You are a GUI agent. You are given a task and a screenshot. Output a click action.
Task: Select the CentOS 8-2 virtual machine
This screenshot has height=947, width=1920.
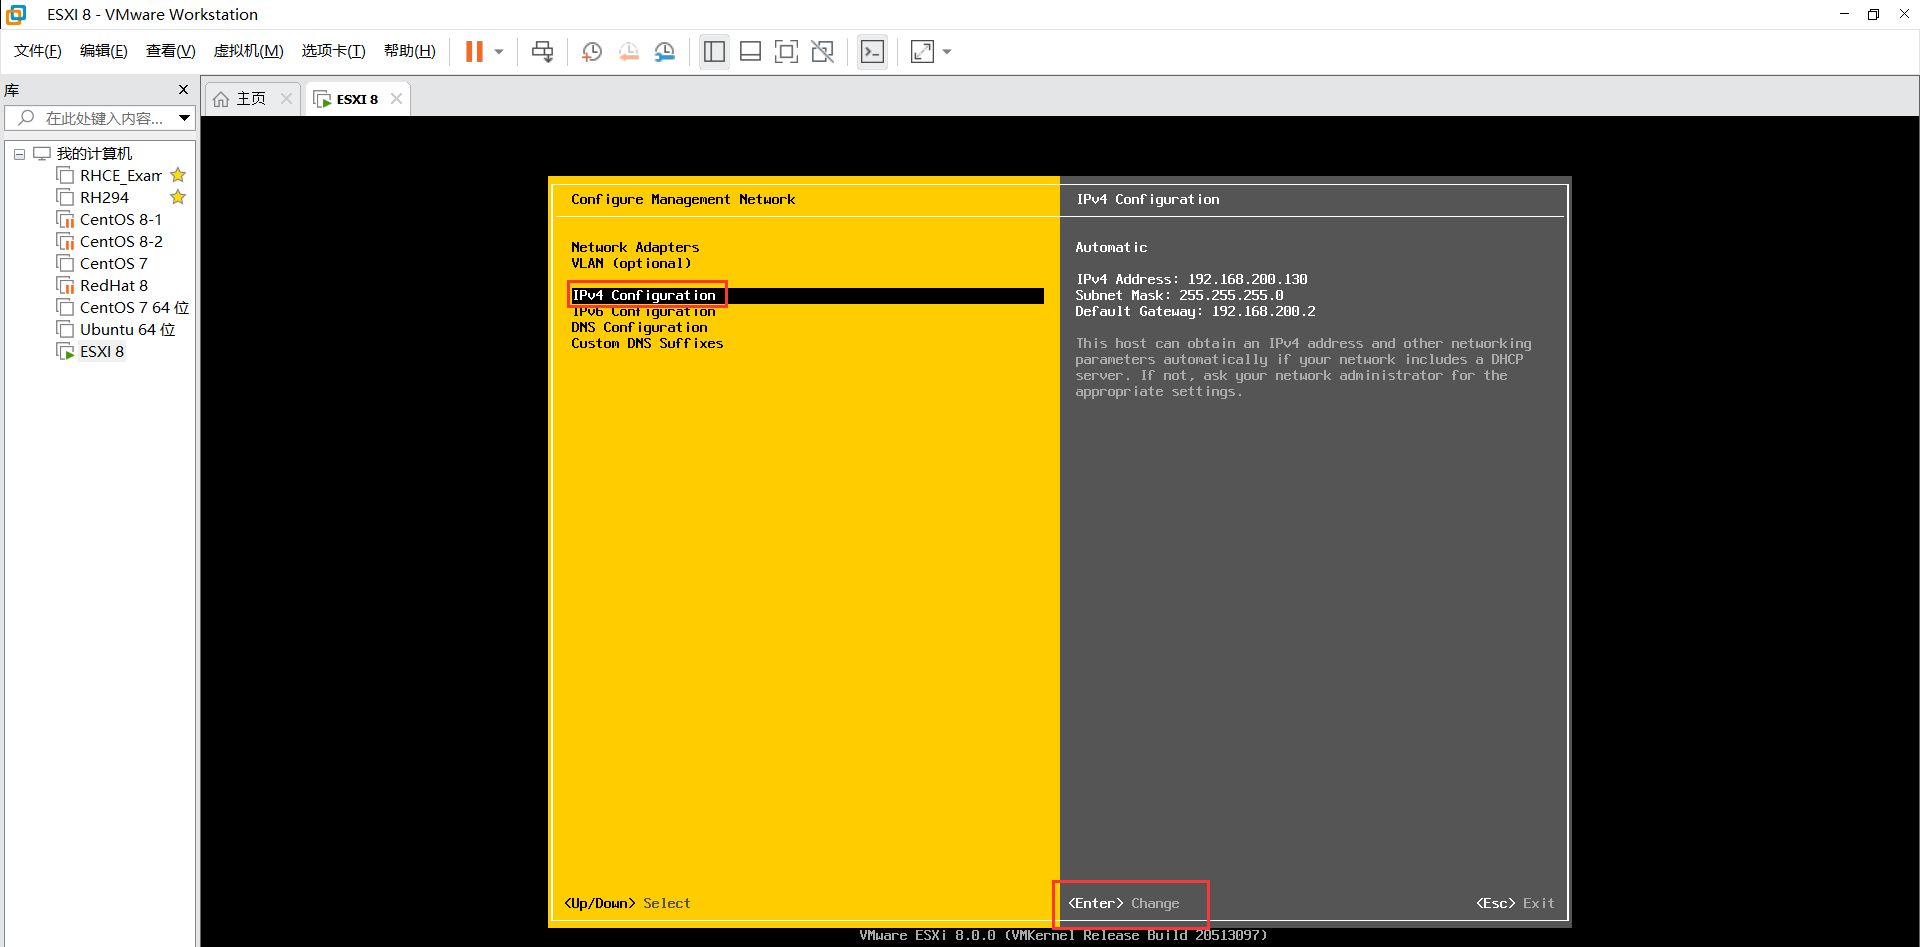[121, 242]
